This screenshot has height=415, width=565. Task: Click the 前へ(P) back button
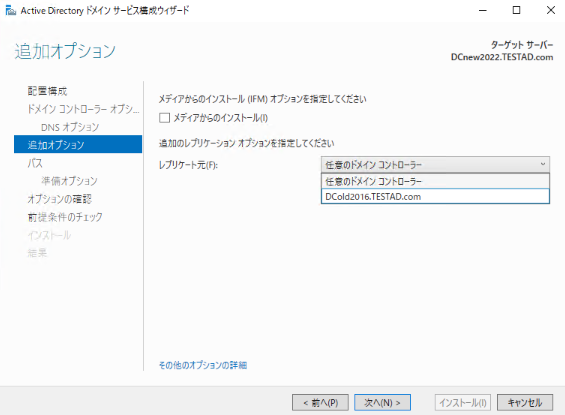(x=320, y=402)
